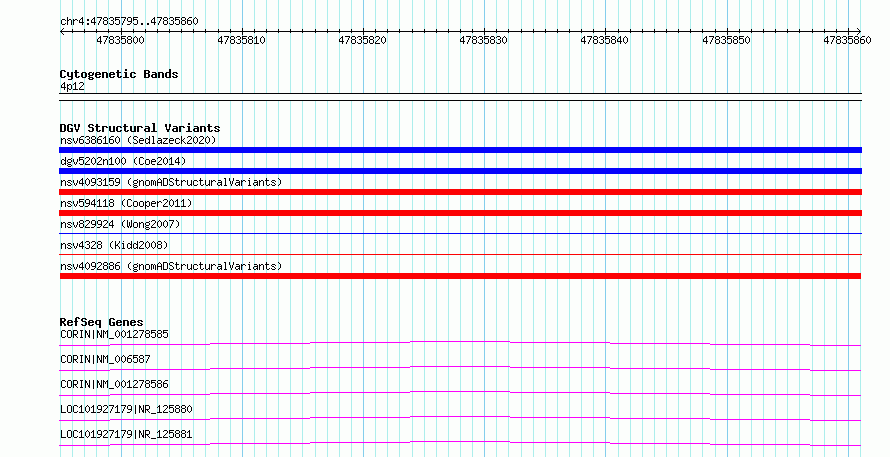This screenshot has height=457, width=890.
Task: Click the blue bar under nsv6386160
Action: [x=460, y=150]
